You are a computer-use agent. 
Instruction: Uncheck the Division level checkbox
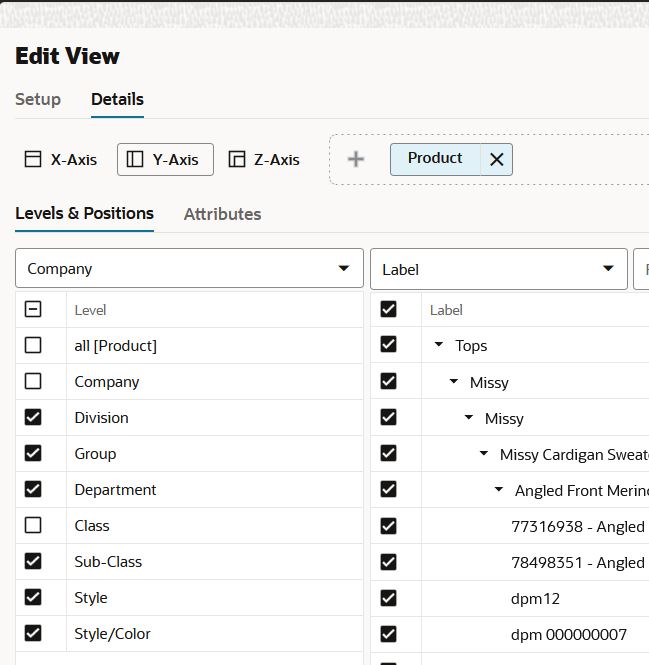(x=33, y=417)
